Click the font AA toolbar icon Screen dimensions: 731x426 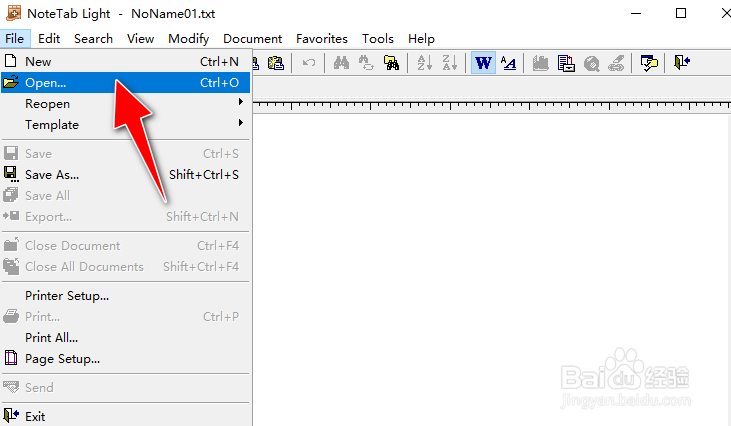click(x=508, y=62)
